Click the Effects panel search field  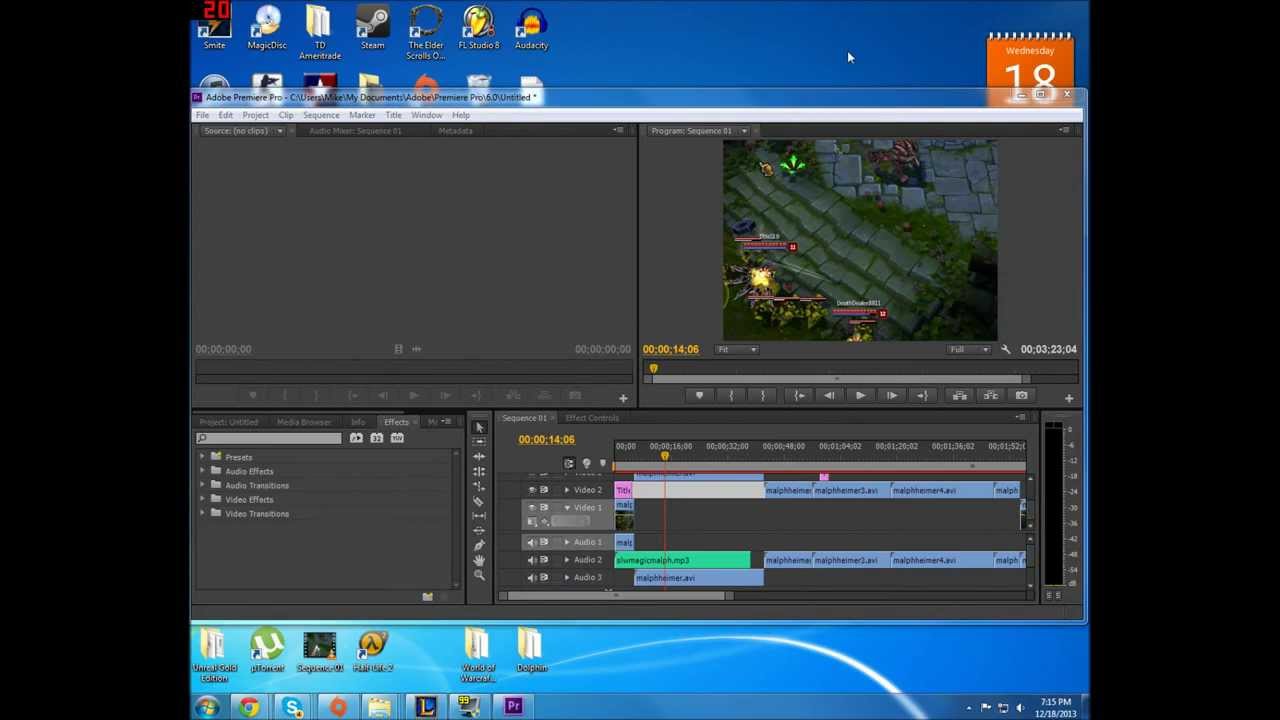[x=270, y=438]
